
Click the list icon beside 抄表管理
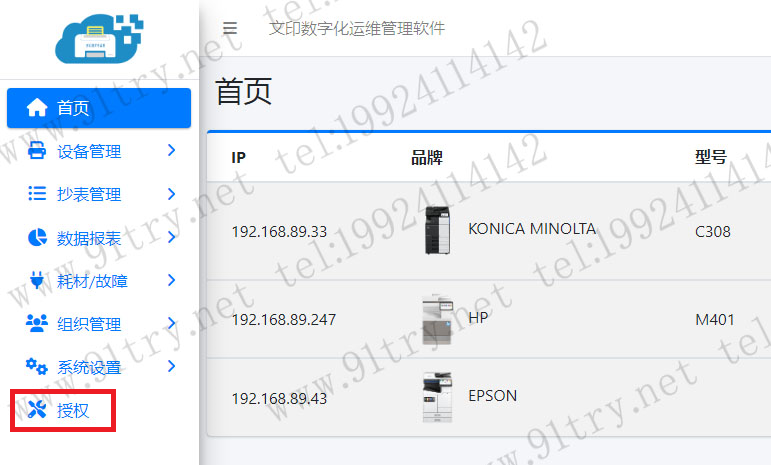[x=37, y=193]
